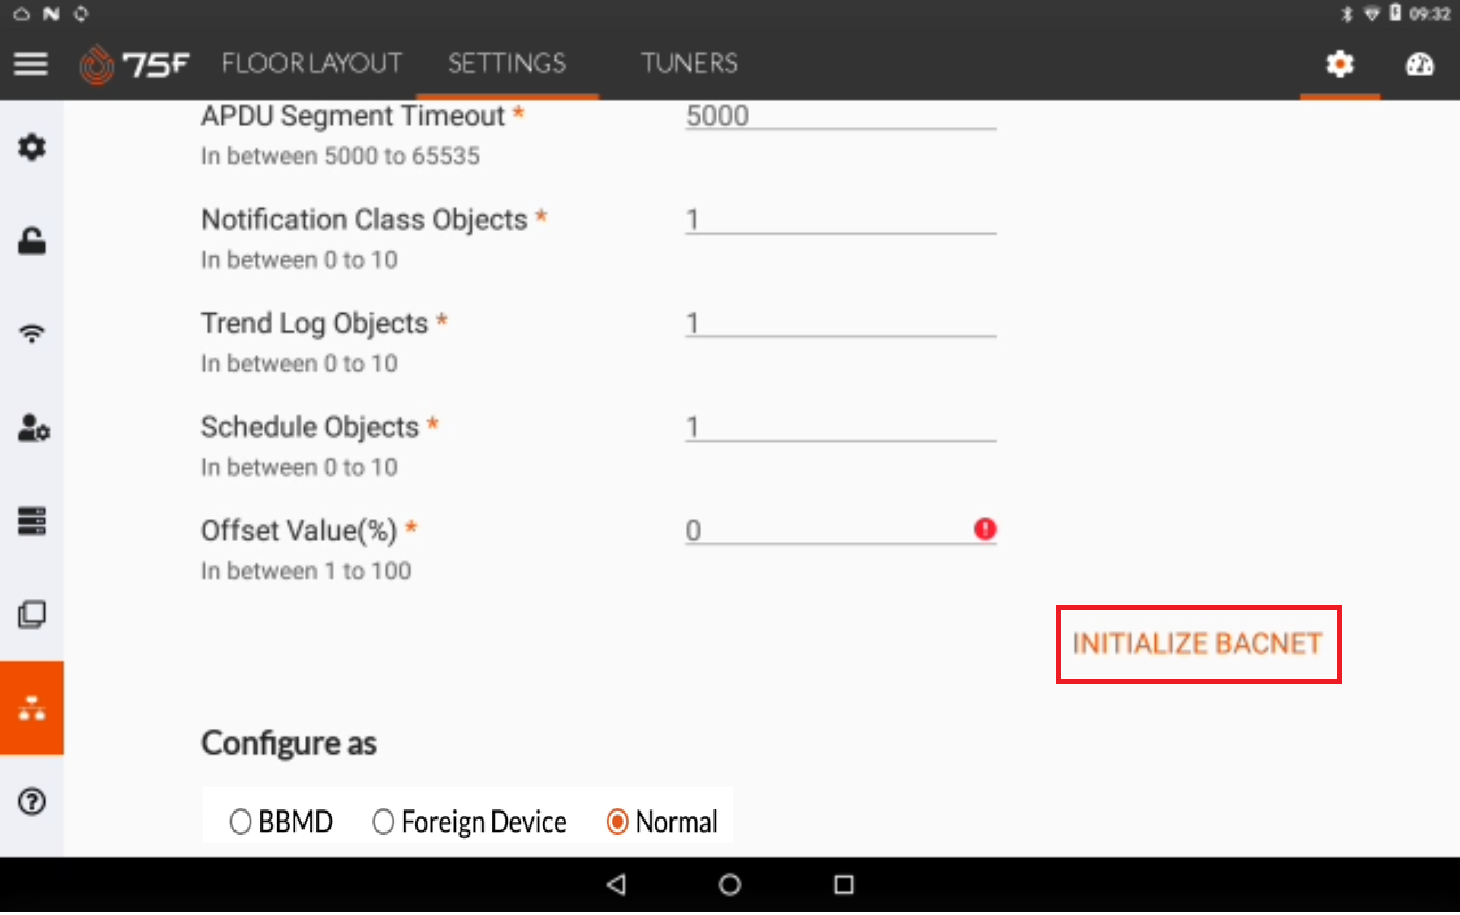Click the top-right settings gear icon
Screen dimensions: 1460x915
pos(1339,65)
